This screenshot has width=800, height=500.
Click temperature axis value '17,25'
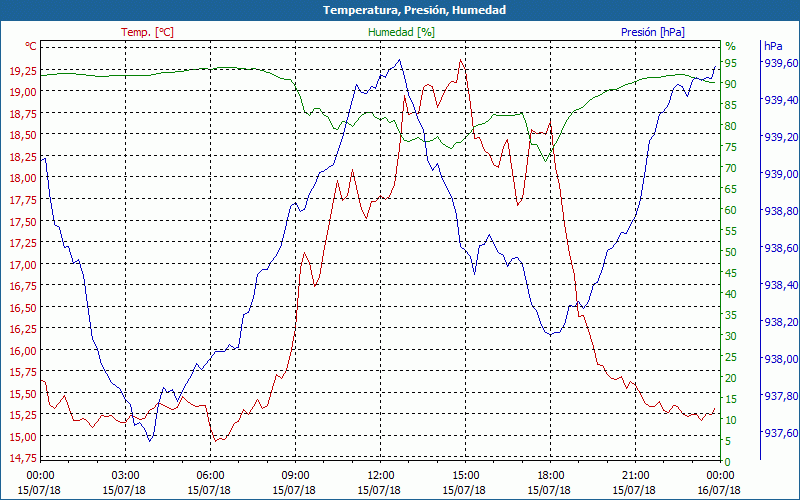point(23,243)
